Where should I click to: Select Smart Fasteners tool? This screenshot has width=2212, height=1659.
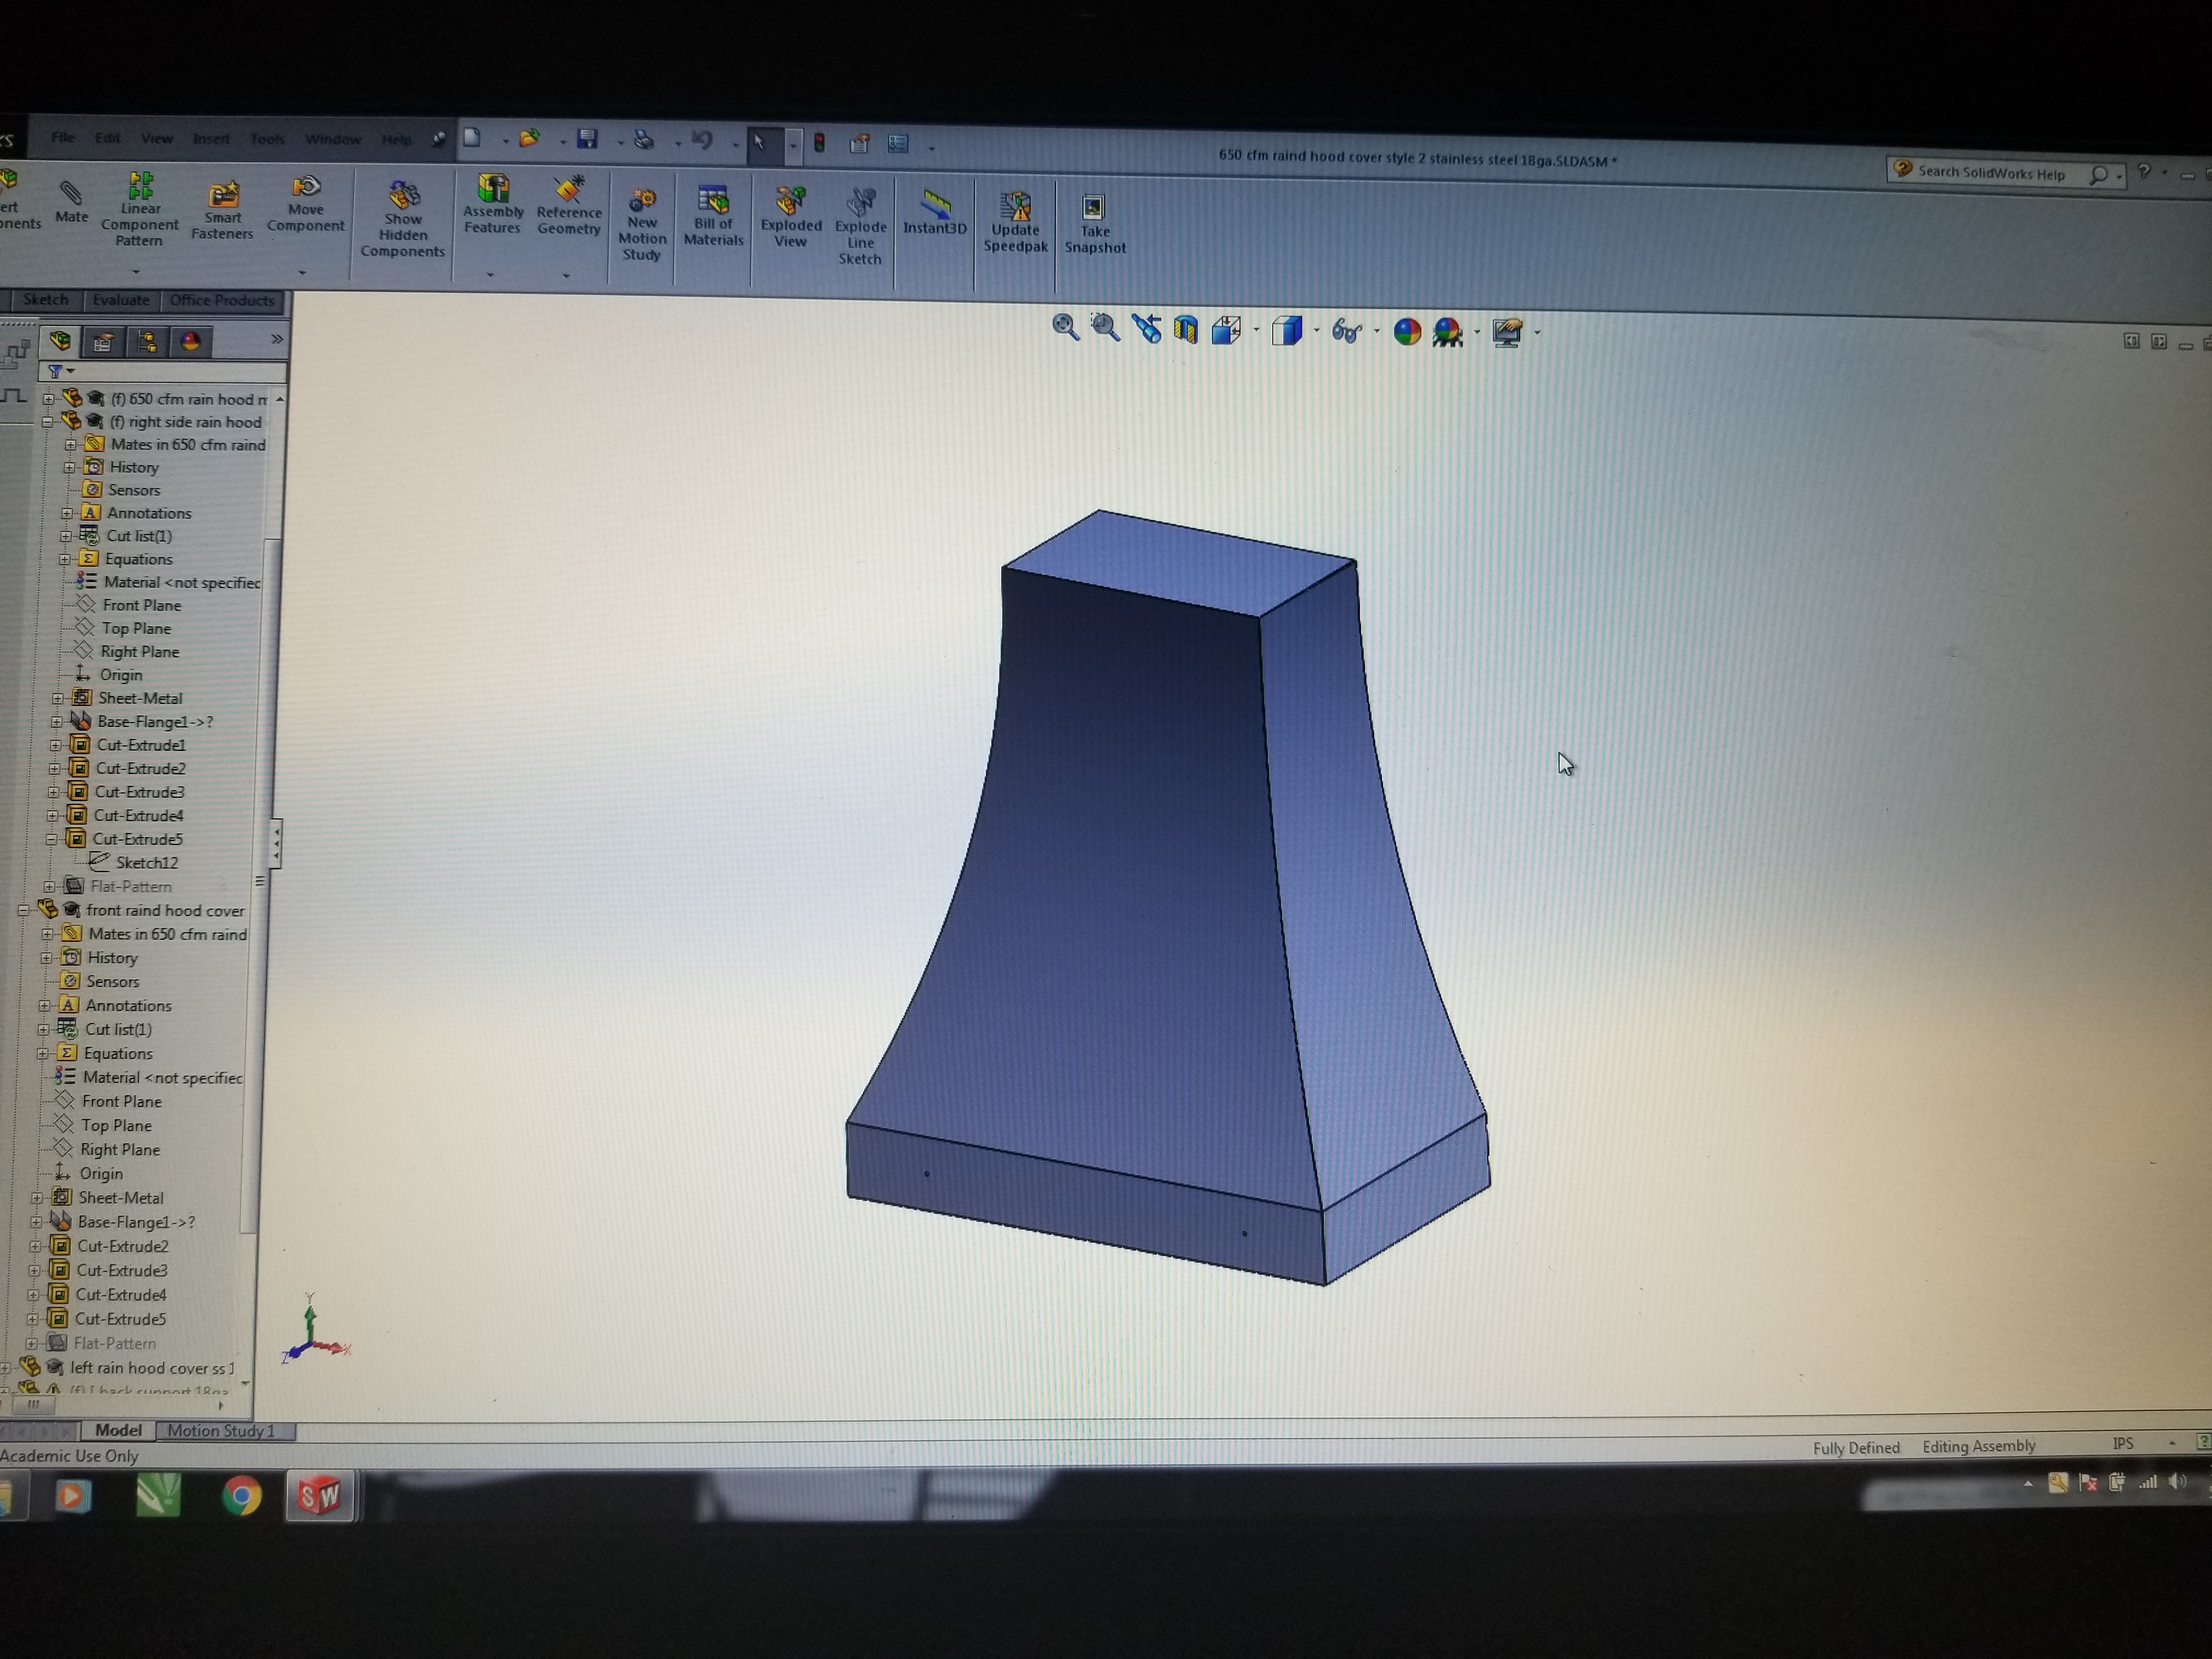222,210
